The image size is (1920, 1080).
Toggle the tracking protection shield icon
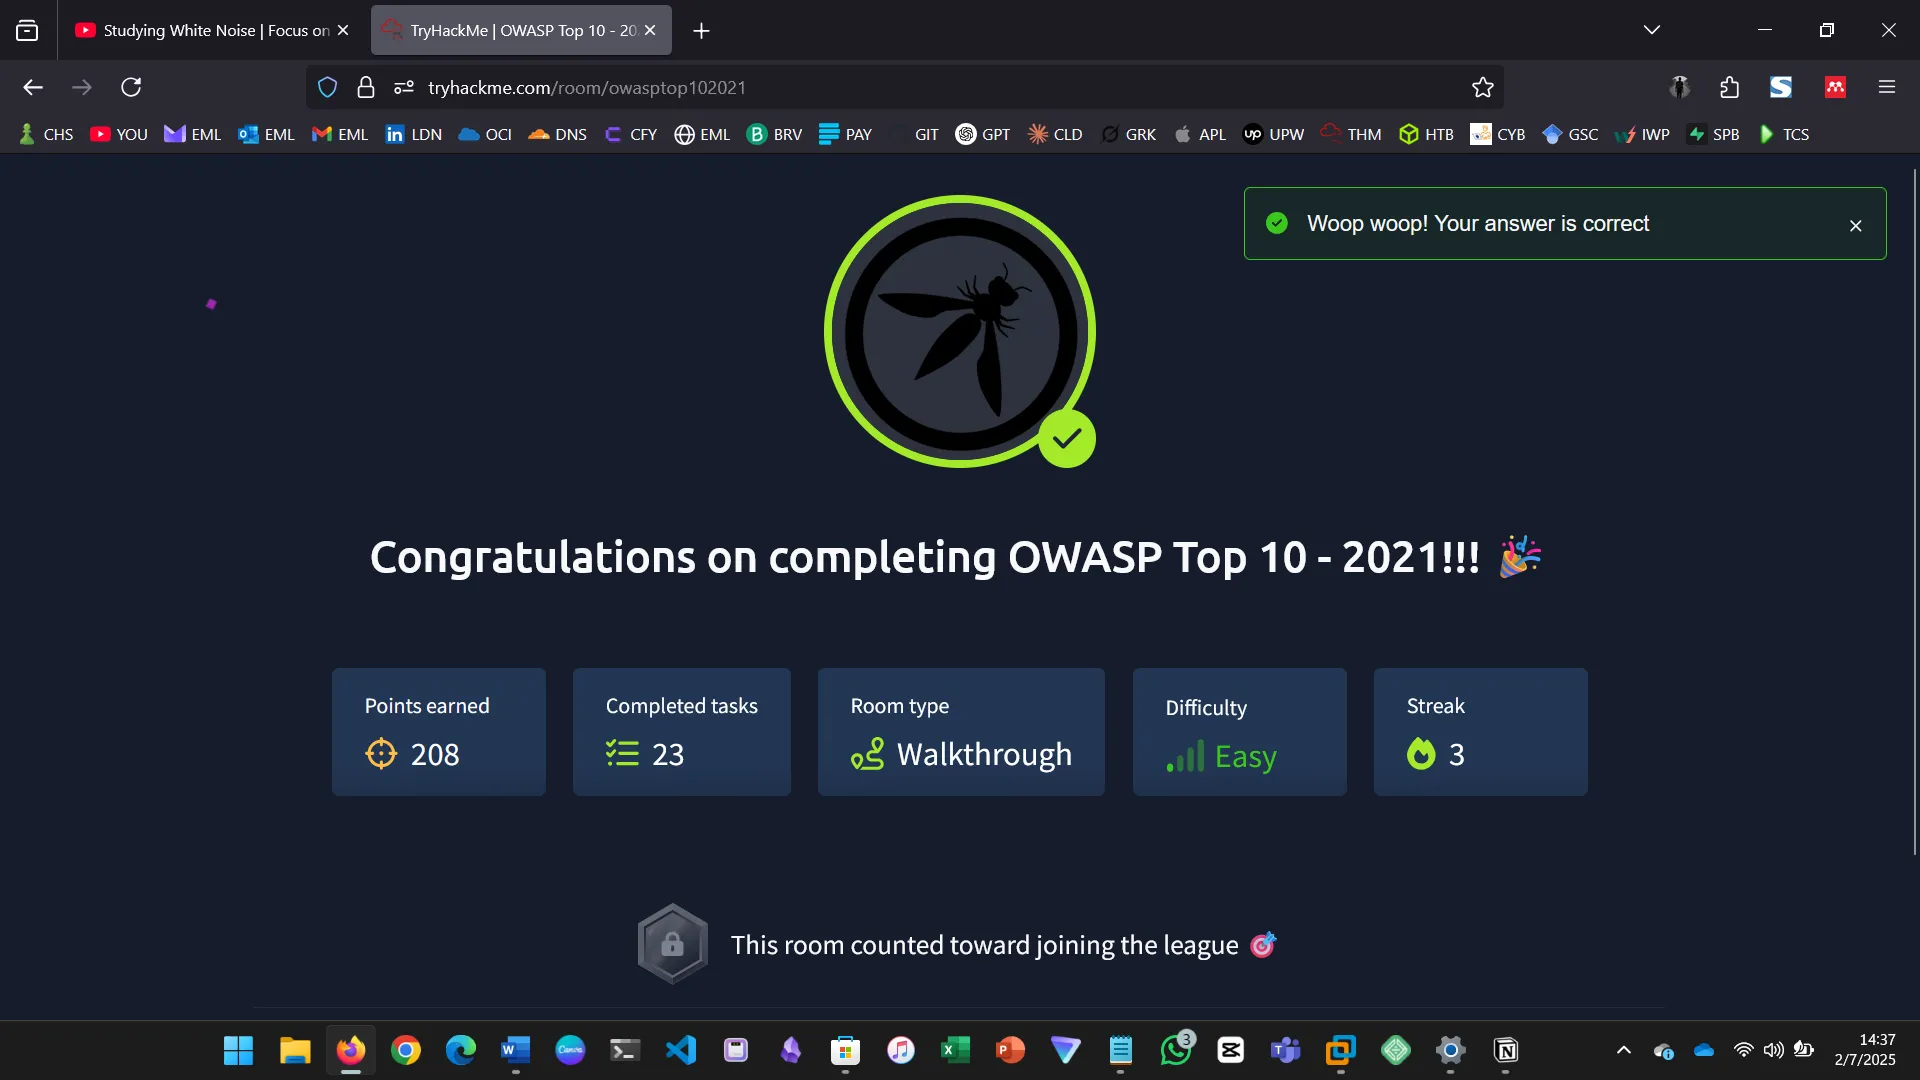tap(327, 87)
